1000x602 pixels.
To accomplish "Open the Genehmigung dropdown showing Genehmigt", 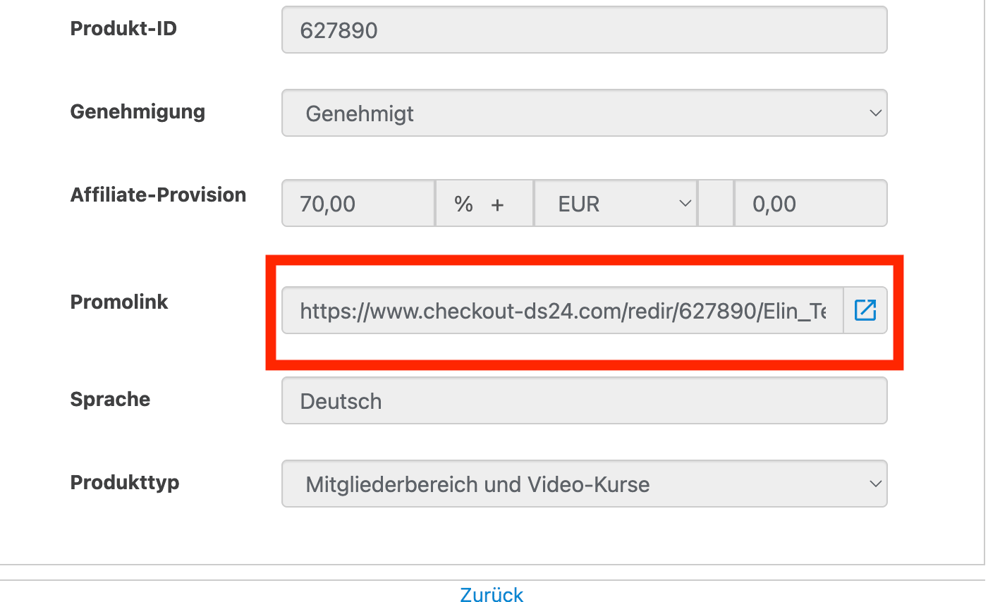I will click(583, 113).
